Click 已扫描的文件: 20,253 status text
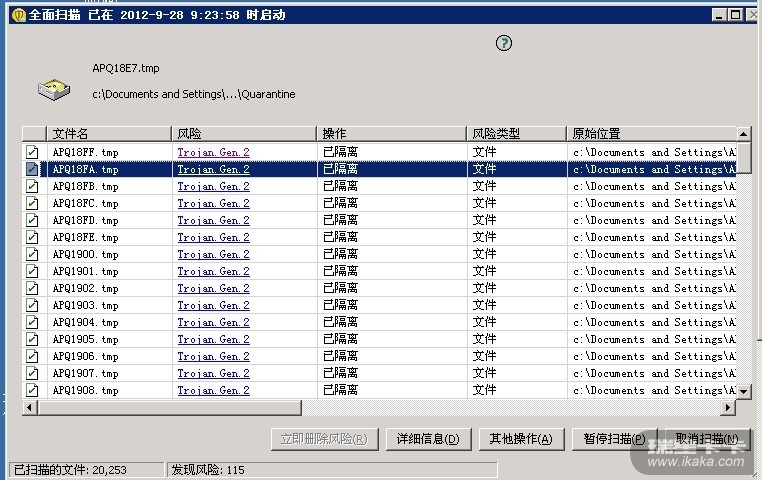Image resolution: width=762 pixels, height=480 pixels. point(70,470)
